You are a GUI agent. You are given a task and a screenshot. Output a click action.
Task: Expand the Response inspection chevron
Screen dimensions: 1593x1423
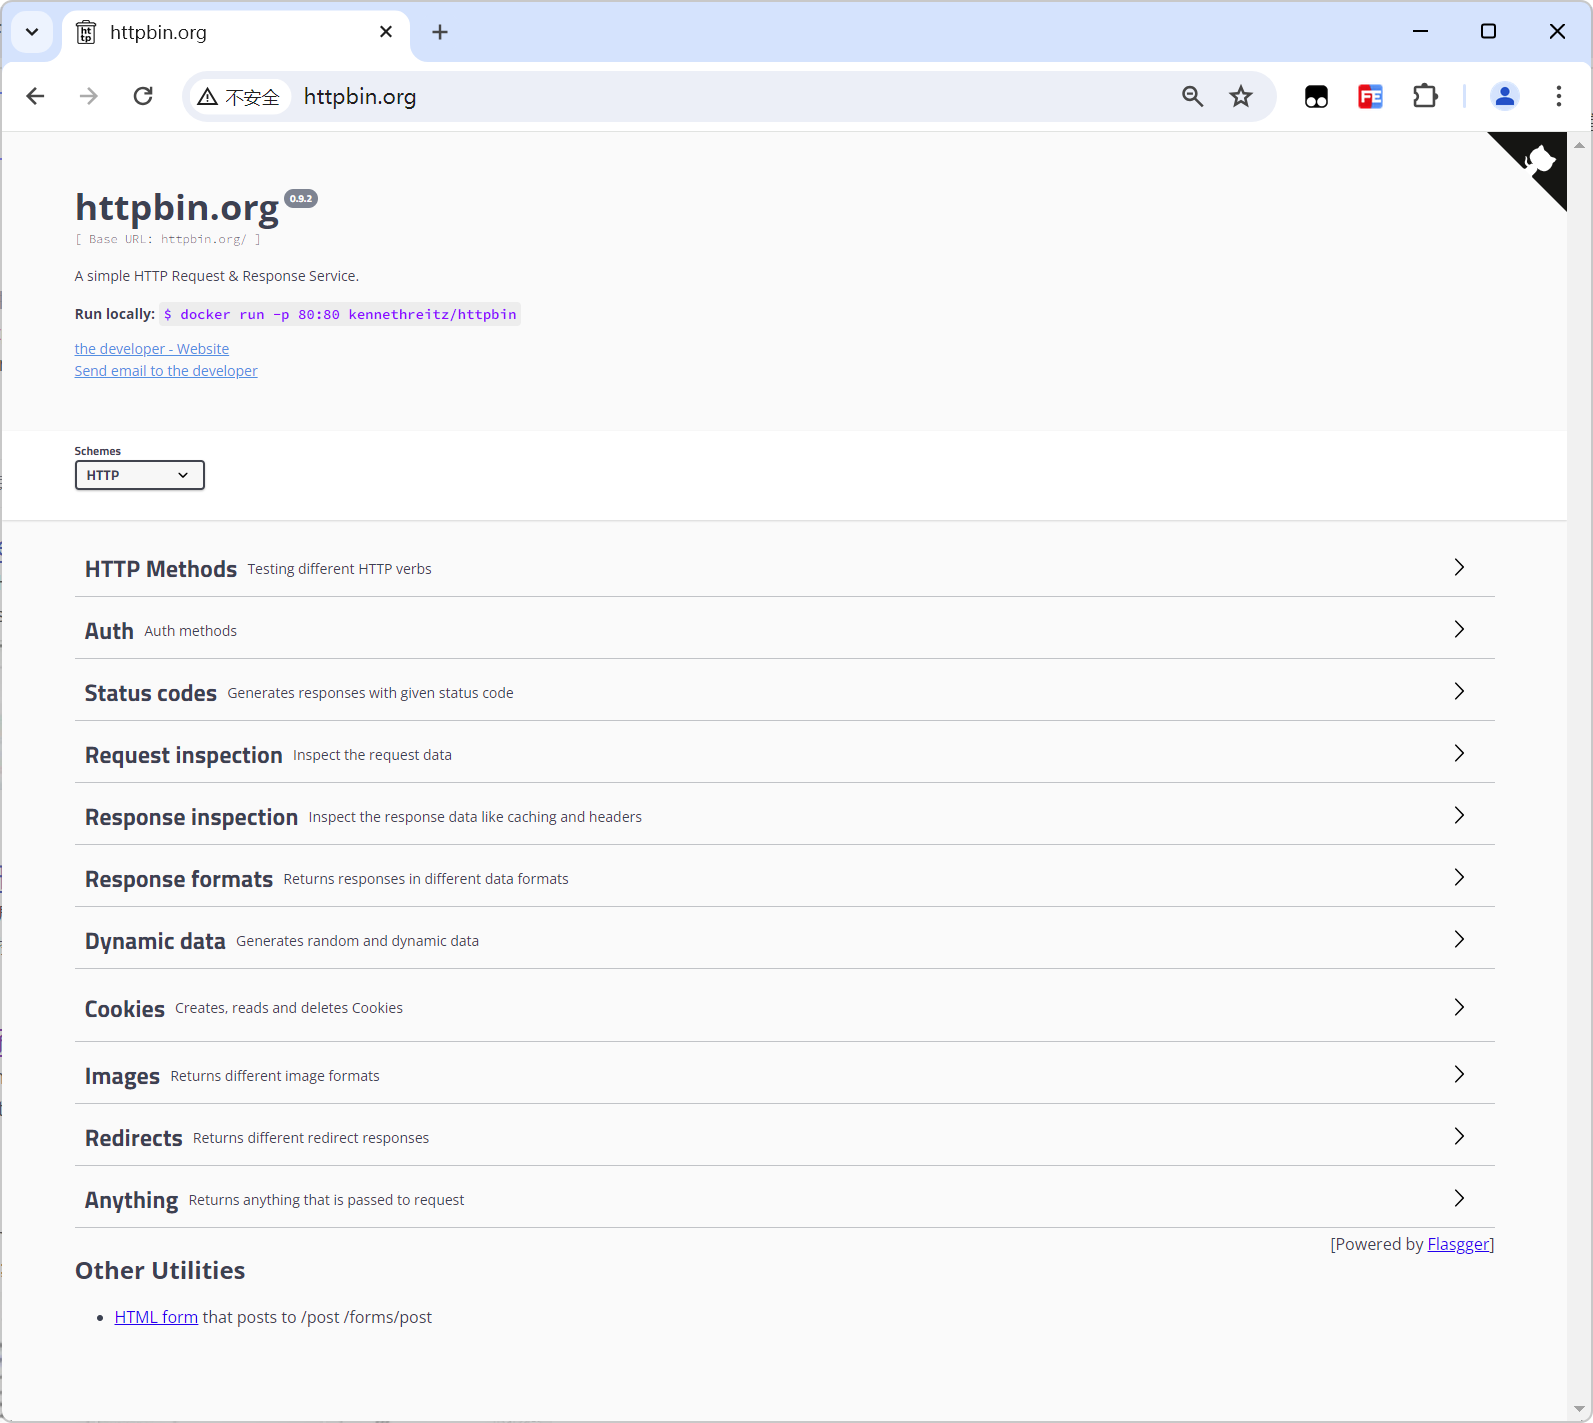pyautogui.click(x=1459, y=815)
